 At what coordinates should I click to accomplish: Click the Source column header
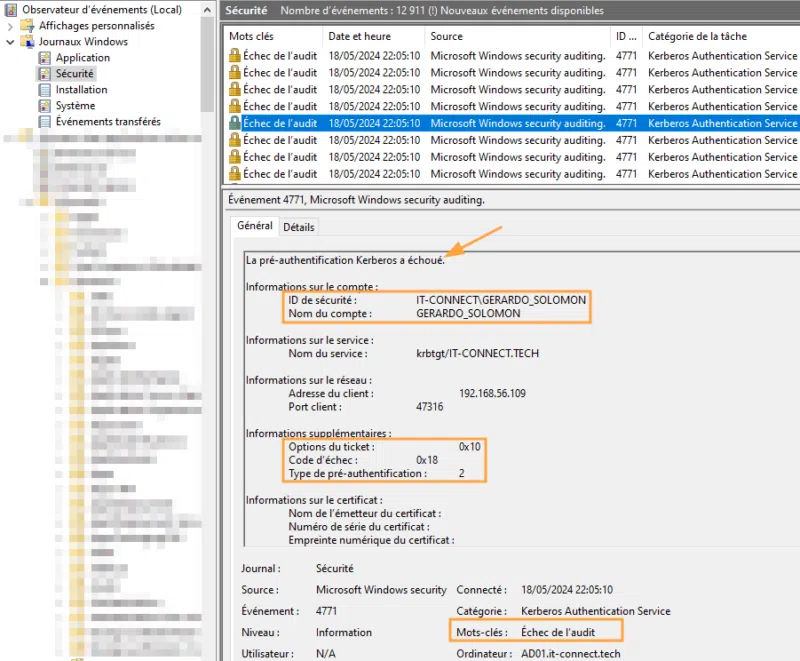click(447, 36)
